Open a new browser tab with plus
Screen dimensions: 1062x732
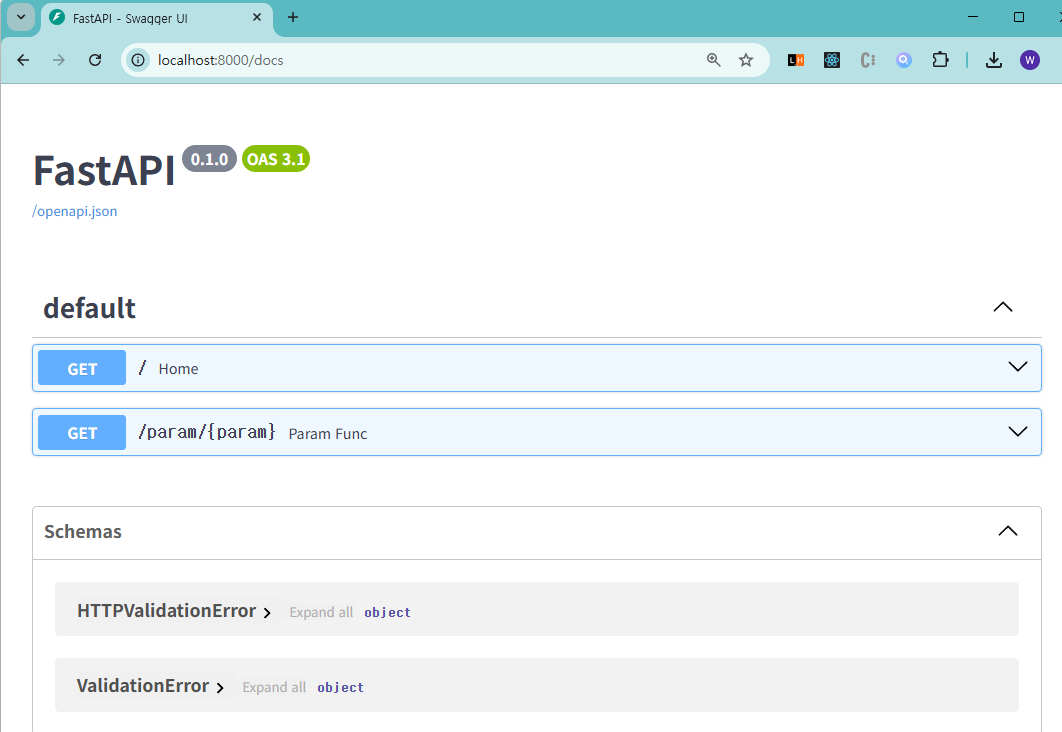coord(293,18)
